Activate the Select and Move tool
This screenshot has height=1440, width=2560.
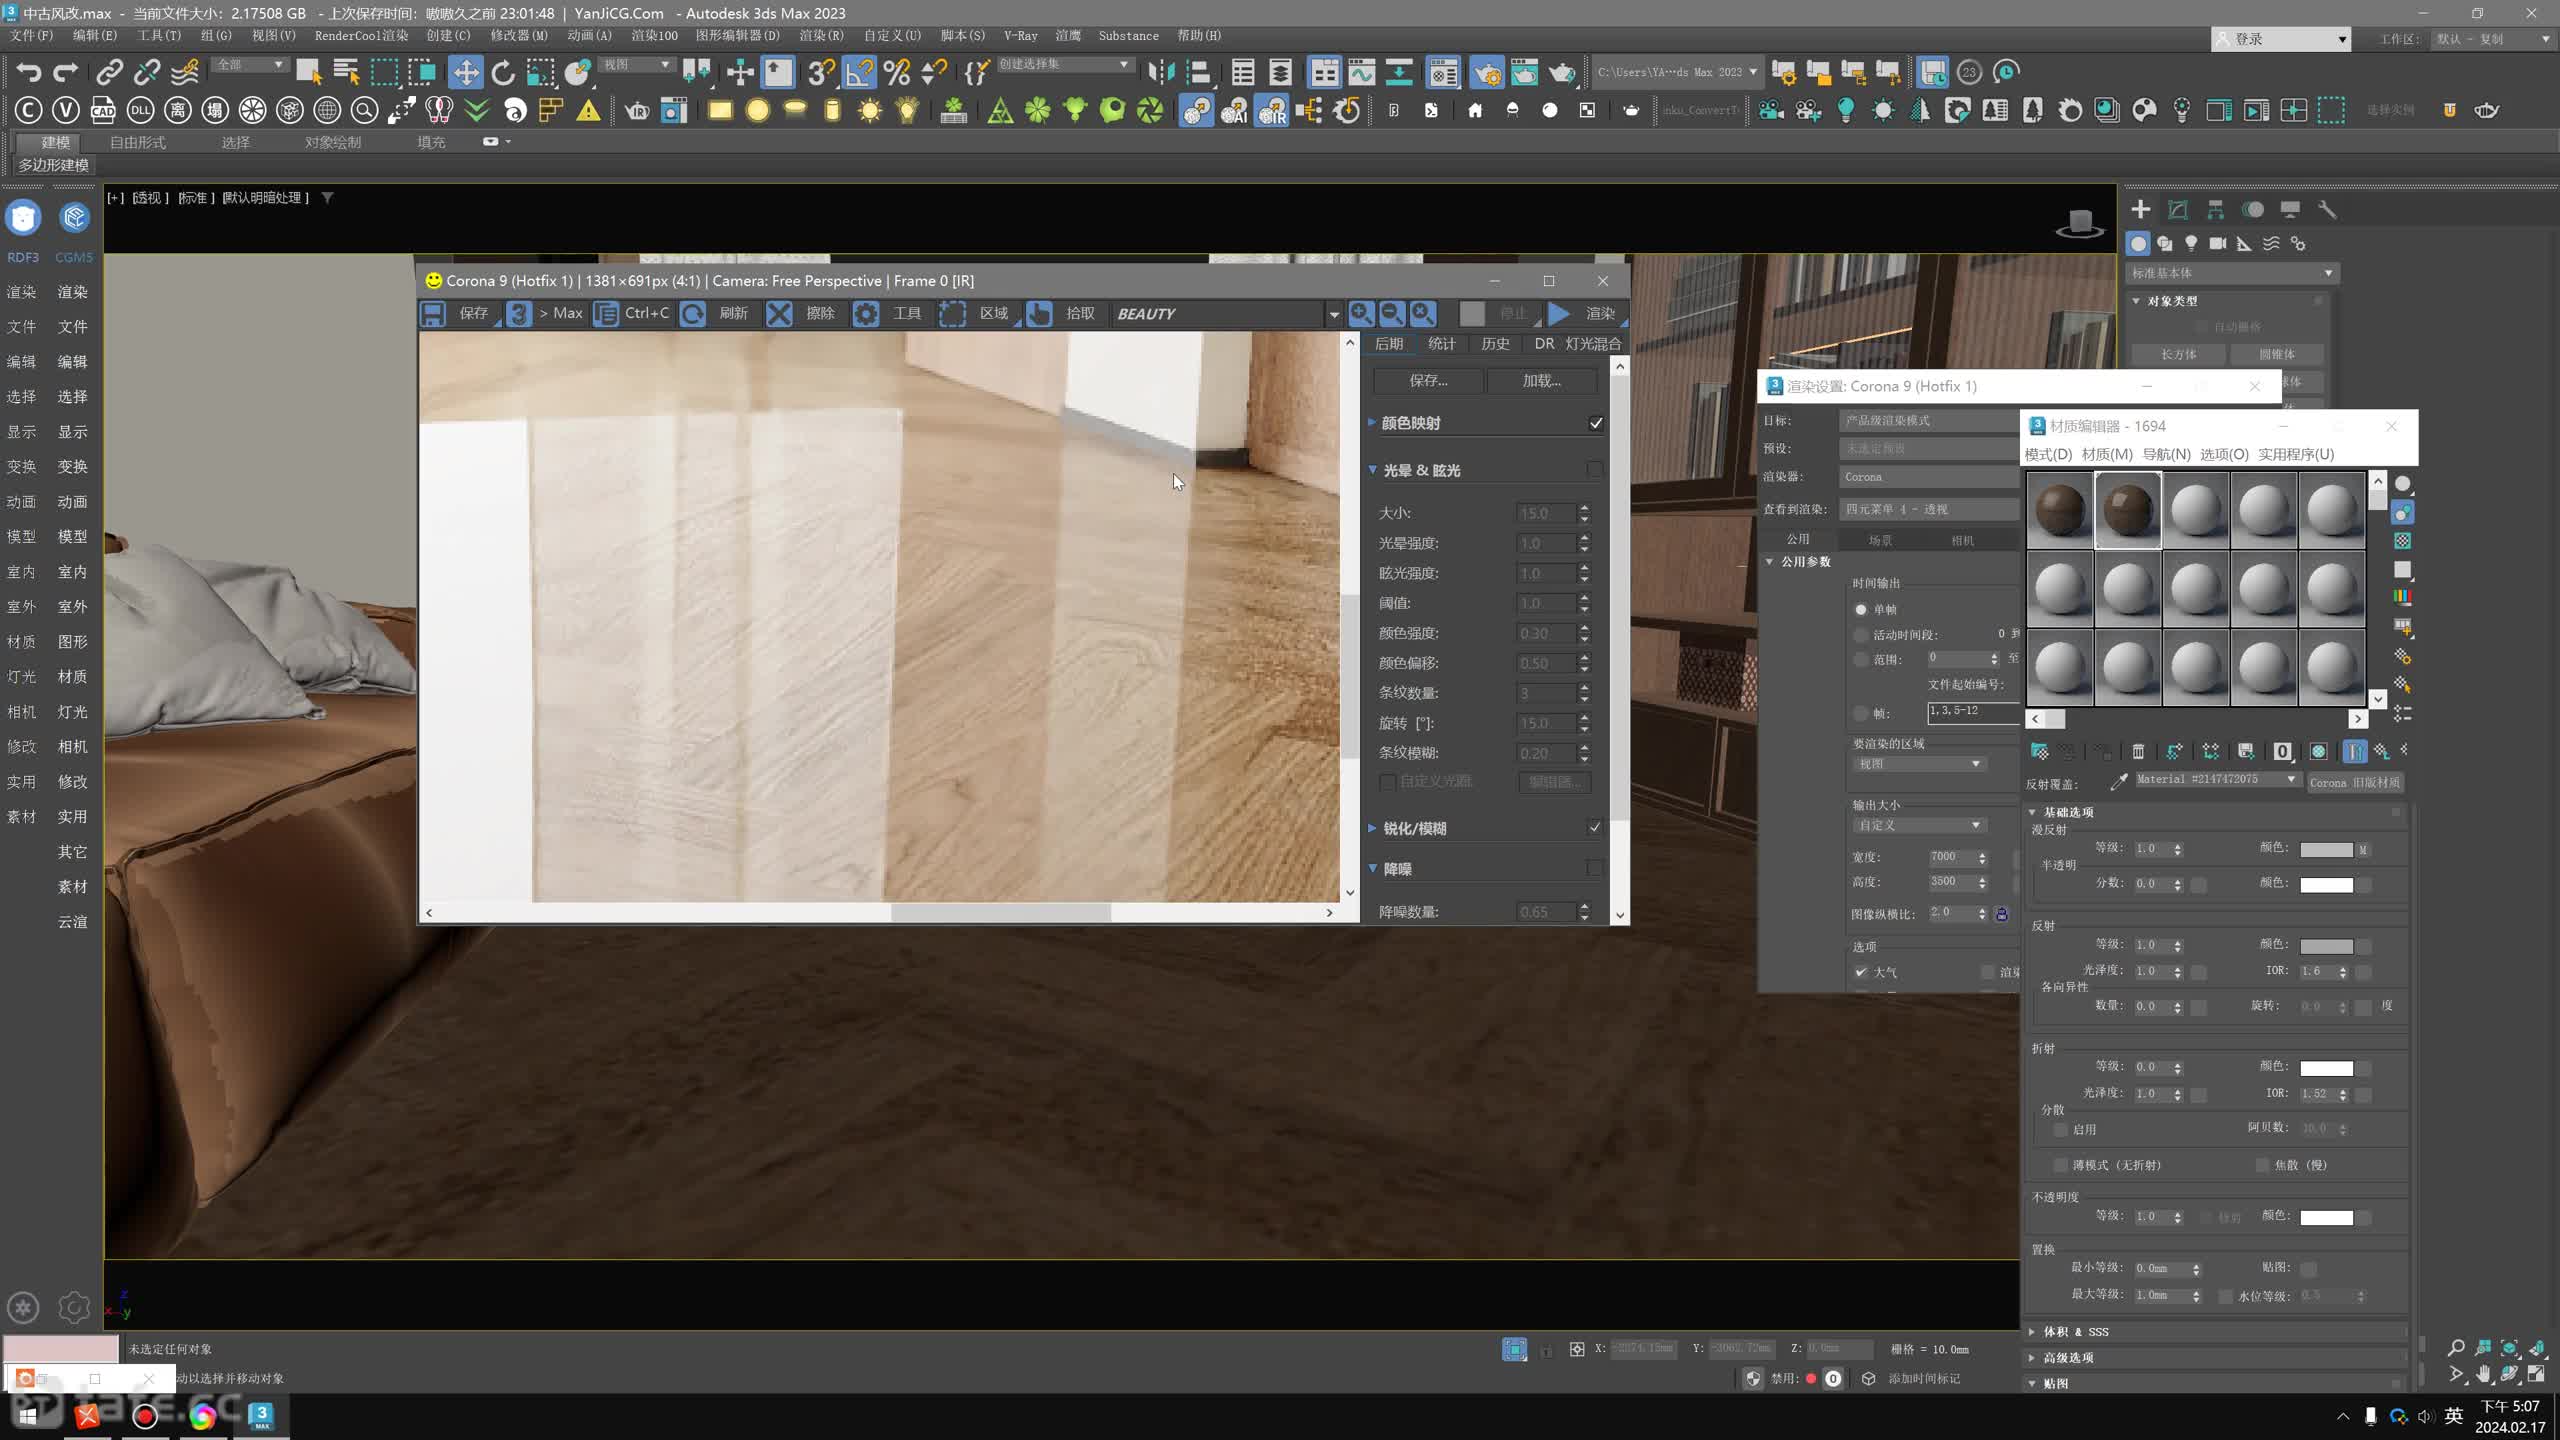[465, 72]
